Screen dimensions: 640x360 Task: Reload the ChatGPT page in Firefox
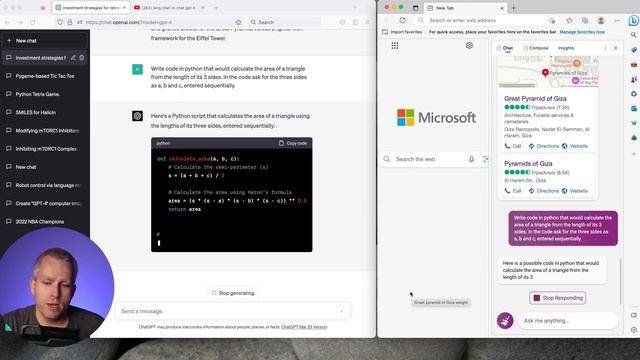pyautogui.click(x=33, y=22)
